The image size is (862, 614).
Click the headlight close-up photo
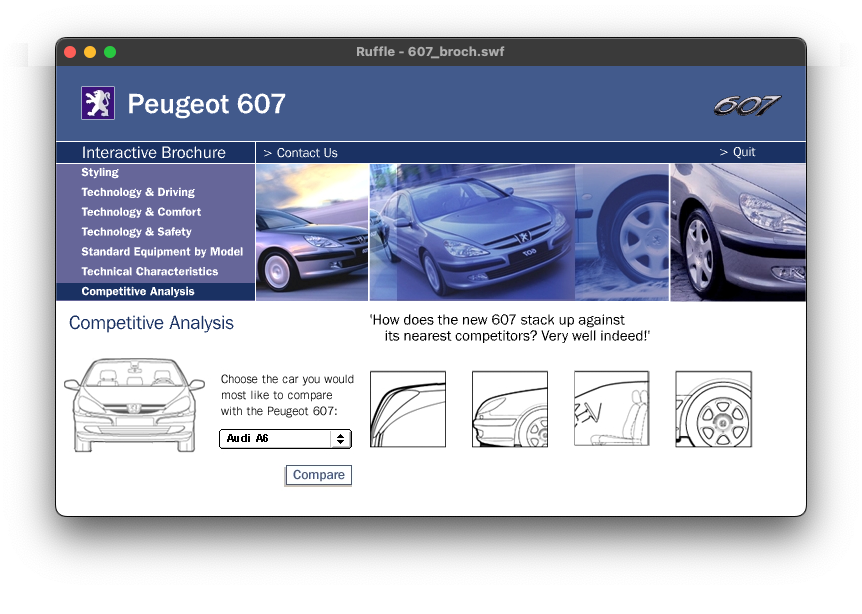point(738,232)
